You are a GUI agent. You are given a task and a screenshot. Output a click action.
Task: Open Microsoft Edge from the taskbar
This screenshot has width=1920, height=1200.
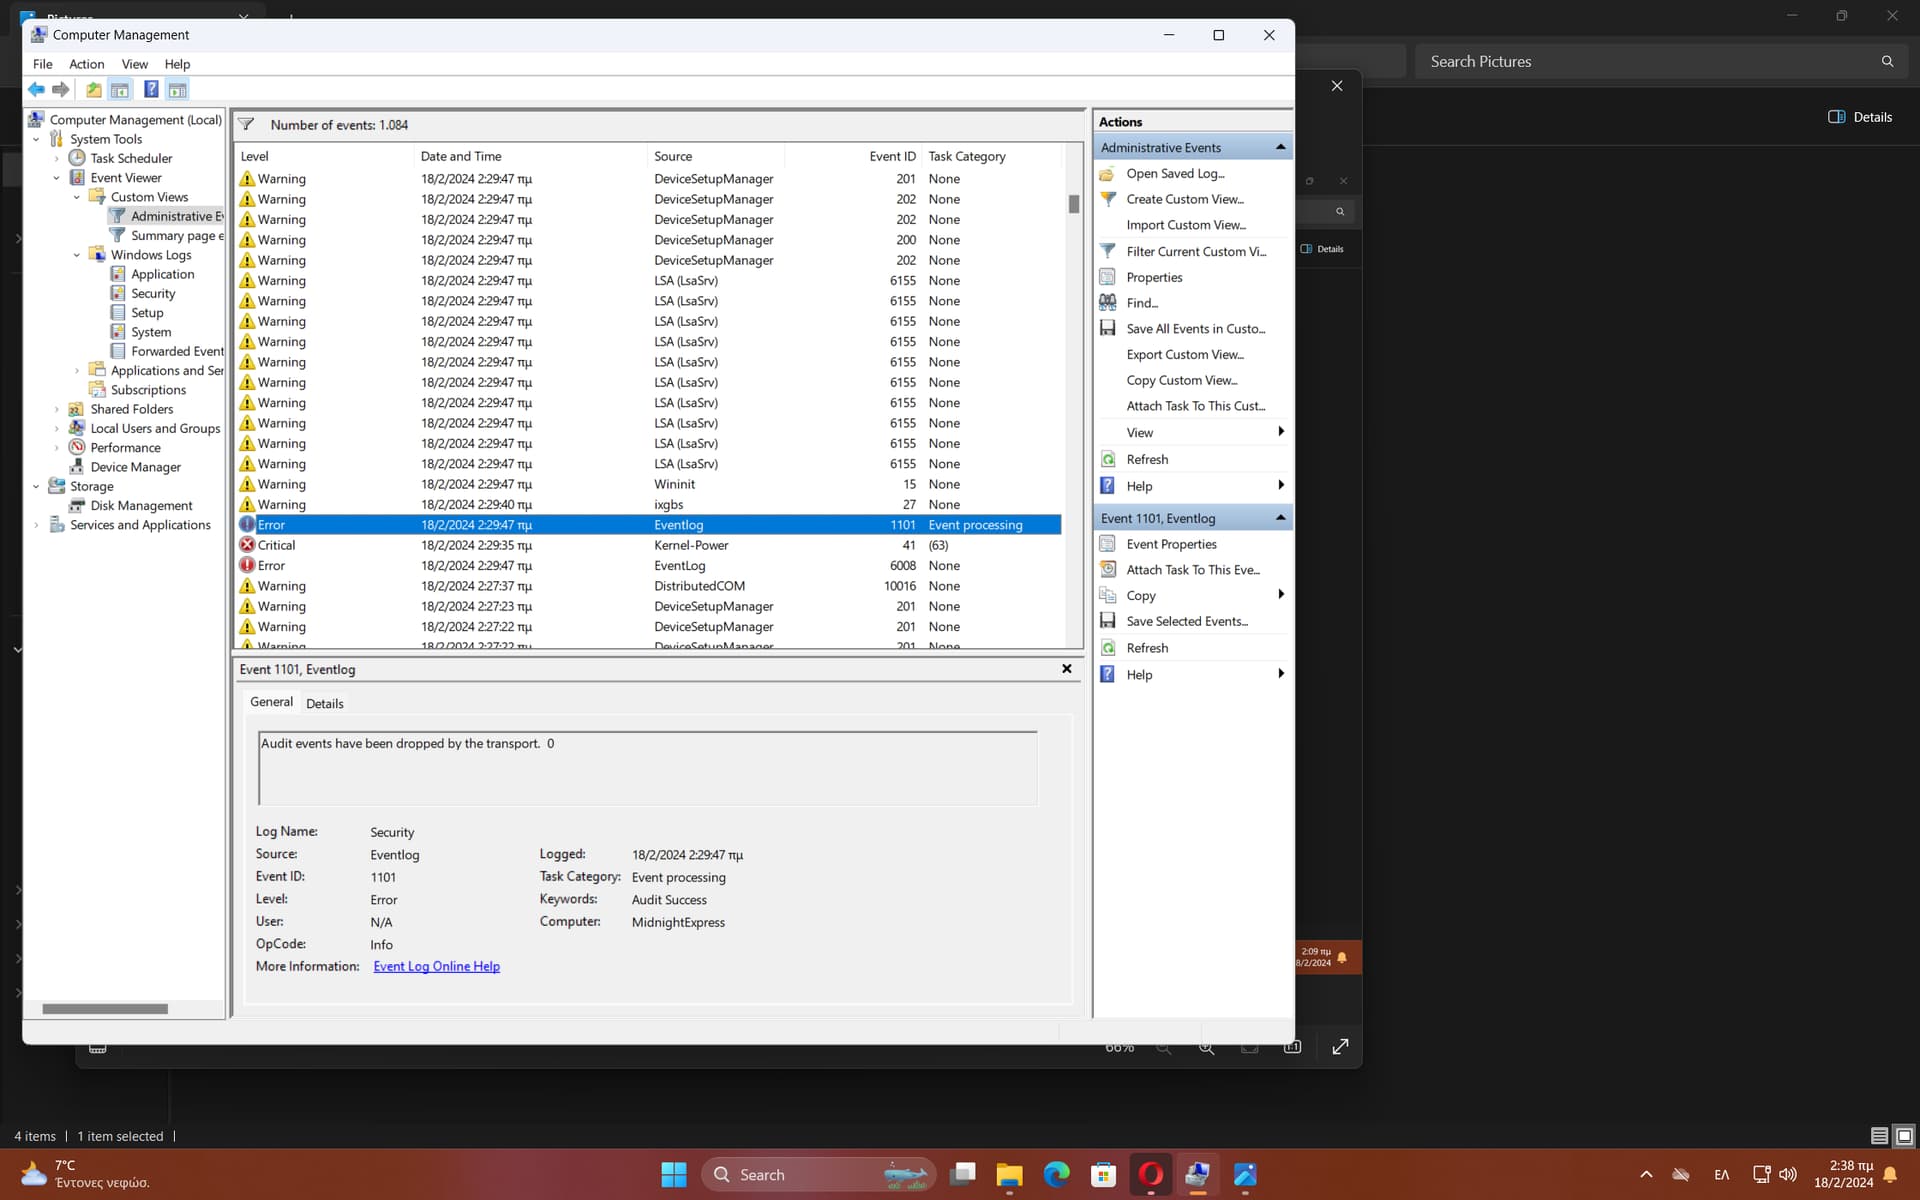(1056, 1175)
